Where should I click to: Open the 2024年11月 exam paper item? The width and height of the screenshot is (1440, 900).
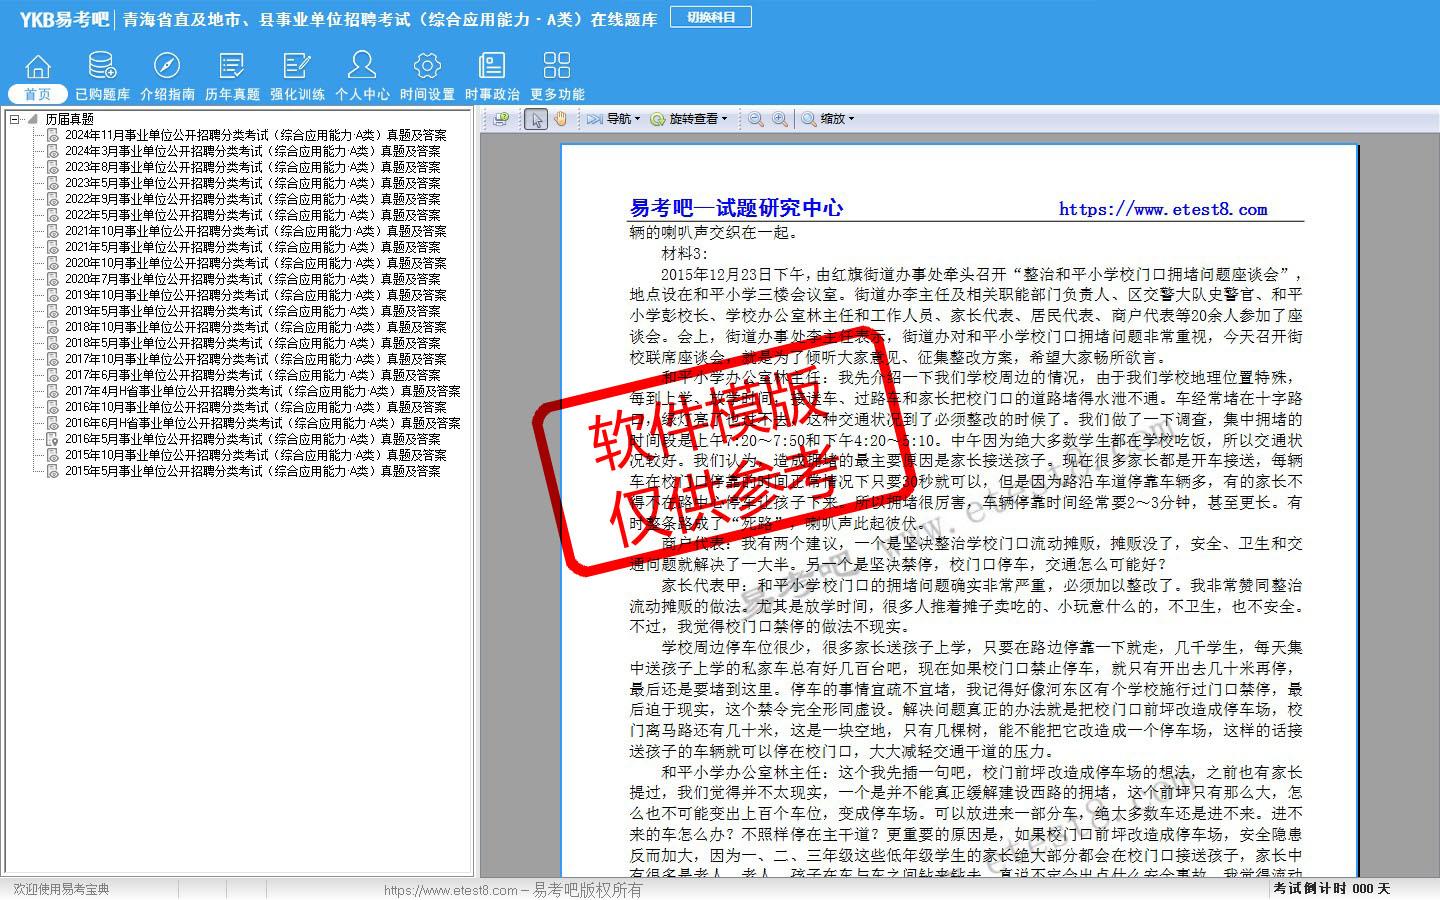pyautogui.click(x=255, y=135)
